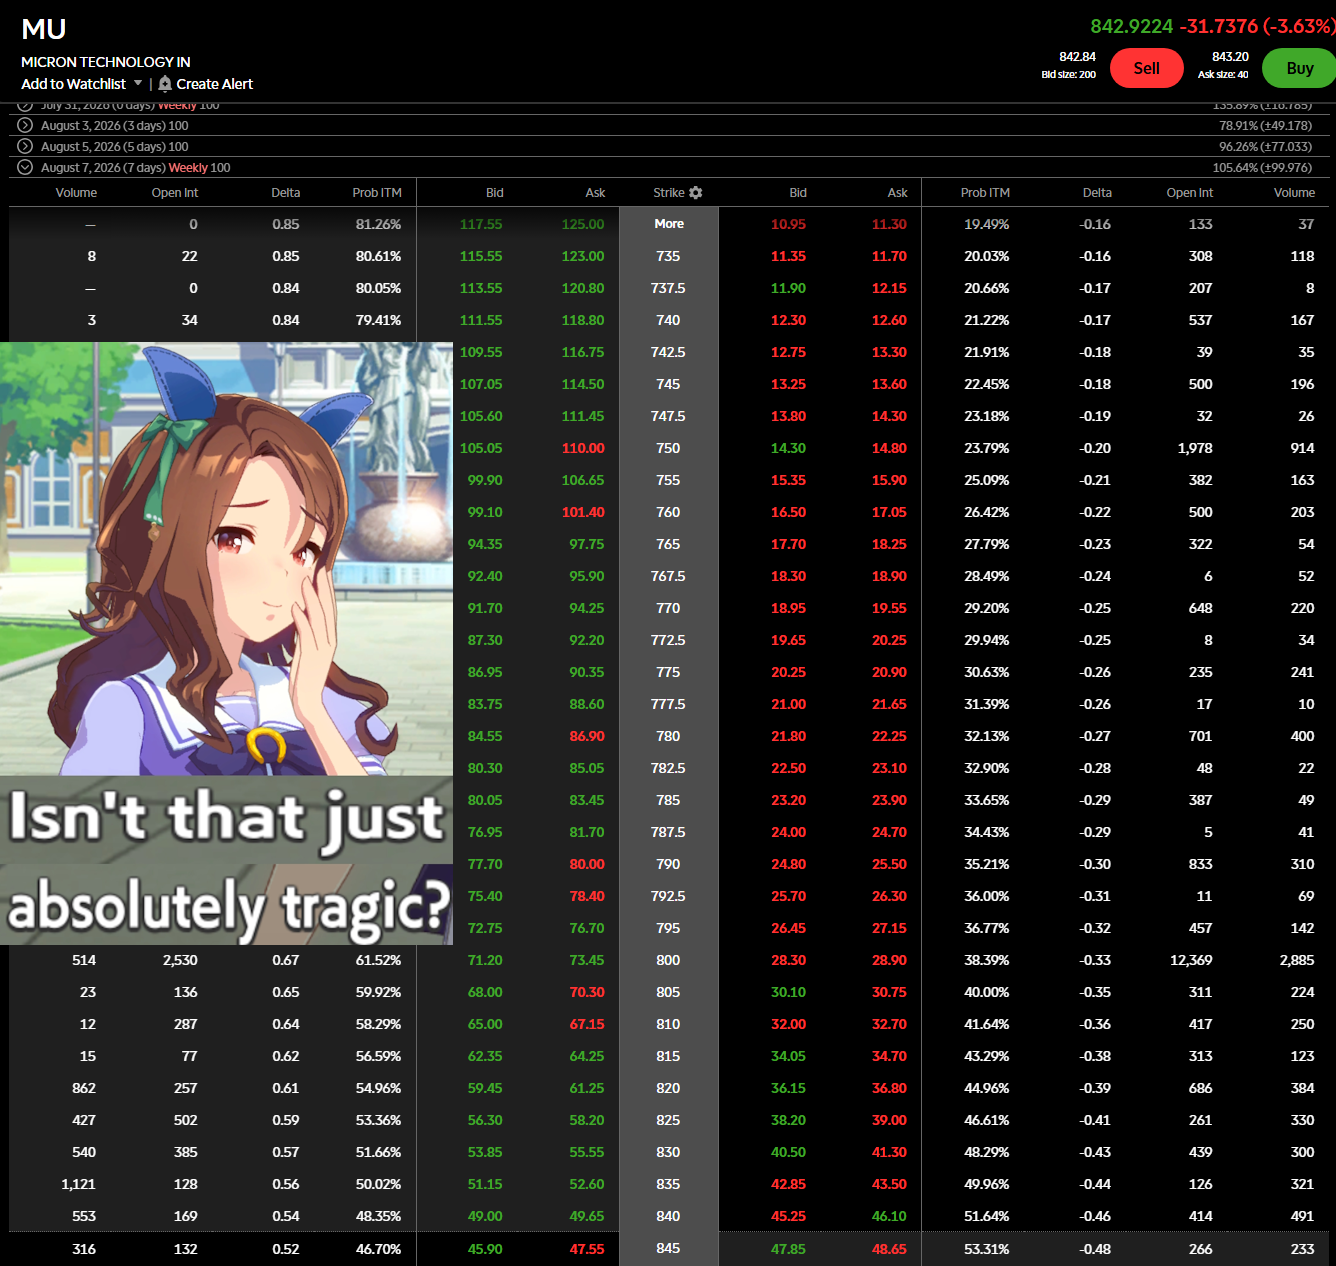1336x1266 pixels.
Task: Click the last price 842.9224
Action: 1131,26
